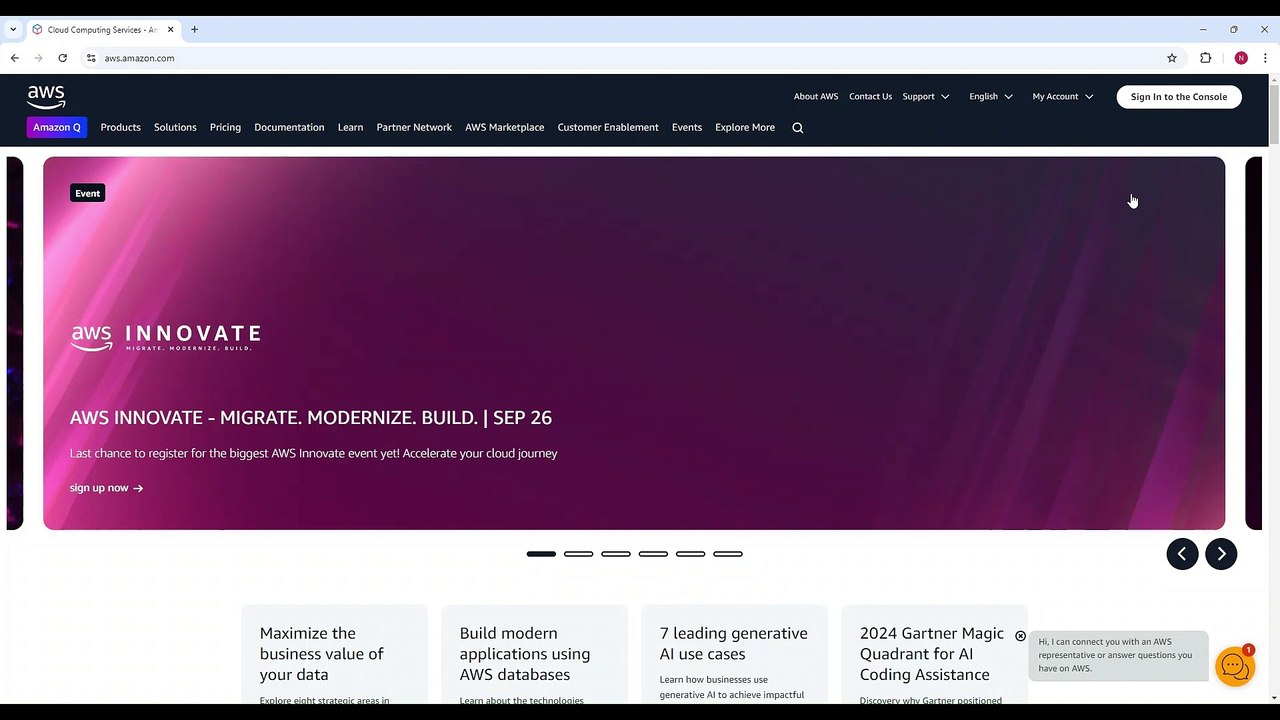The width and height of the screenshot is (1280, 720).
Task: Open the tab search dropdown arrow
Action: [13, 30]
